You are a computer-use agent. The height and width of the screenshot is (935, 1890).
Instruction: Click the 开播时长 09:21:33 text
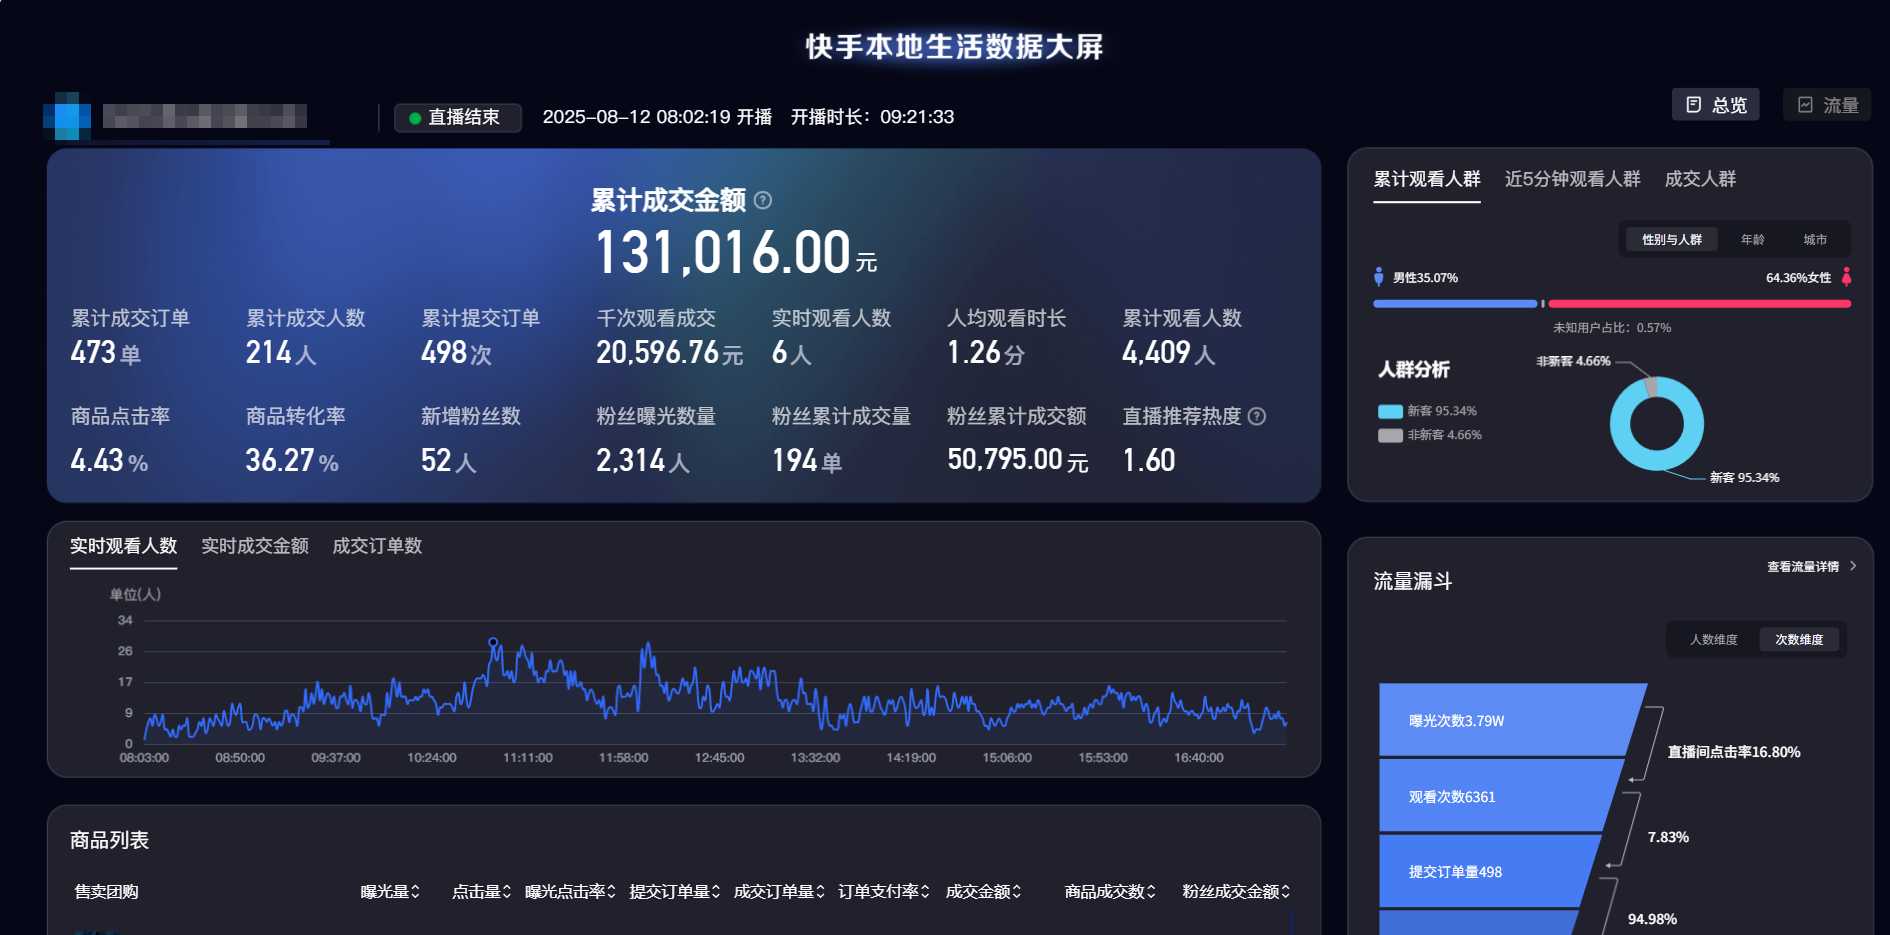pyautogui.click(x=872, y=117)
